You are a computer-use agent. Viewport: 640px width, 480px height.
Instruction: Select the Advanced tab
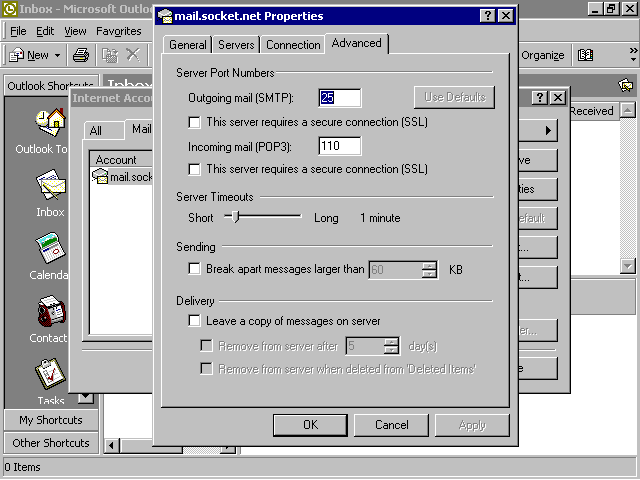click(356, 43)
